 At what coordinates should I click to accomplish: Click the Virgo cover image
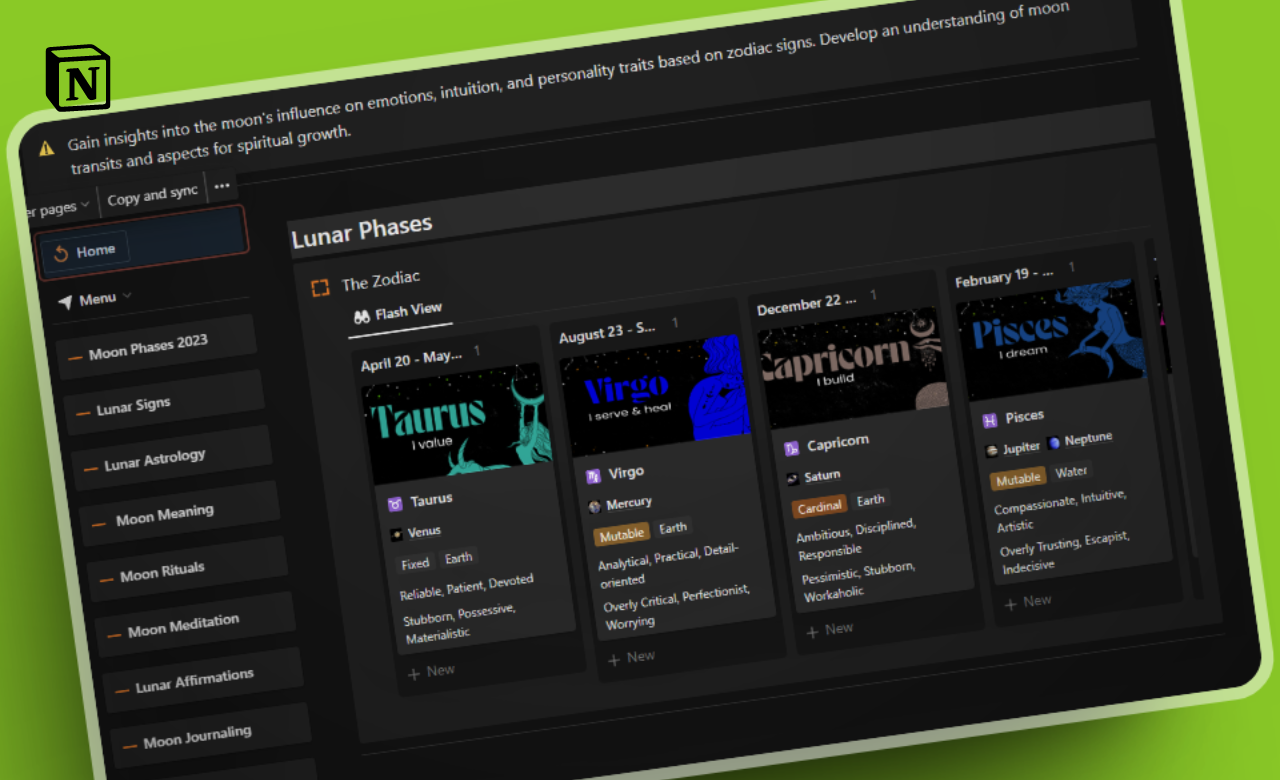point(656,397)
